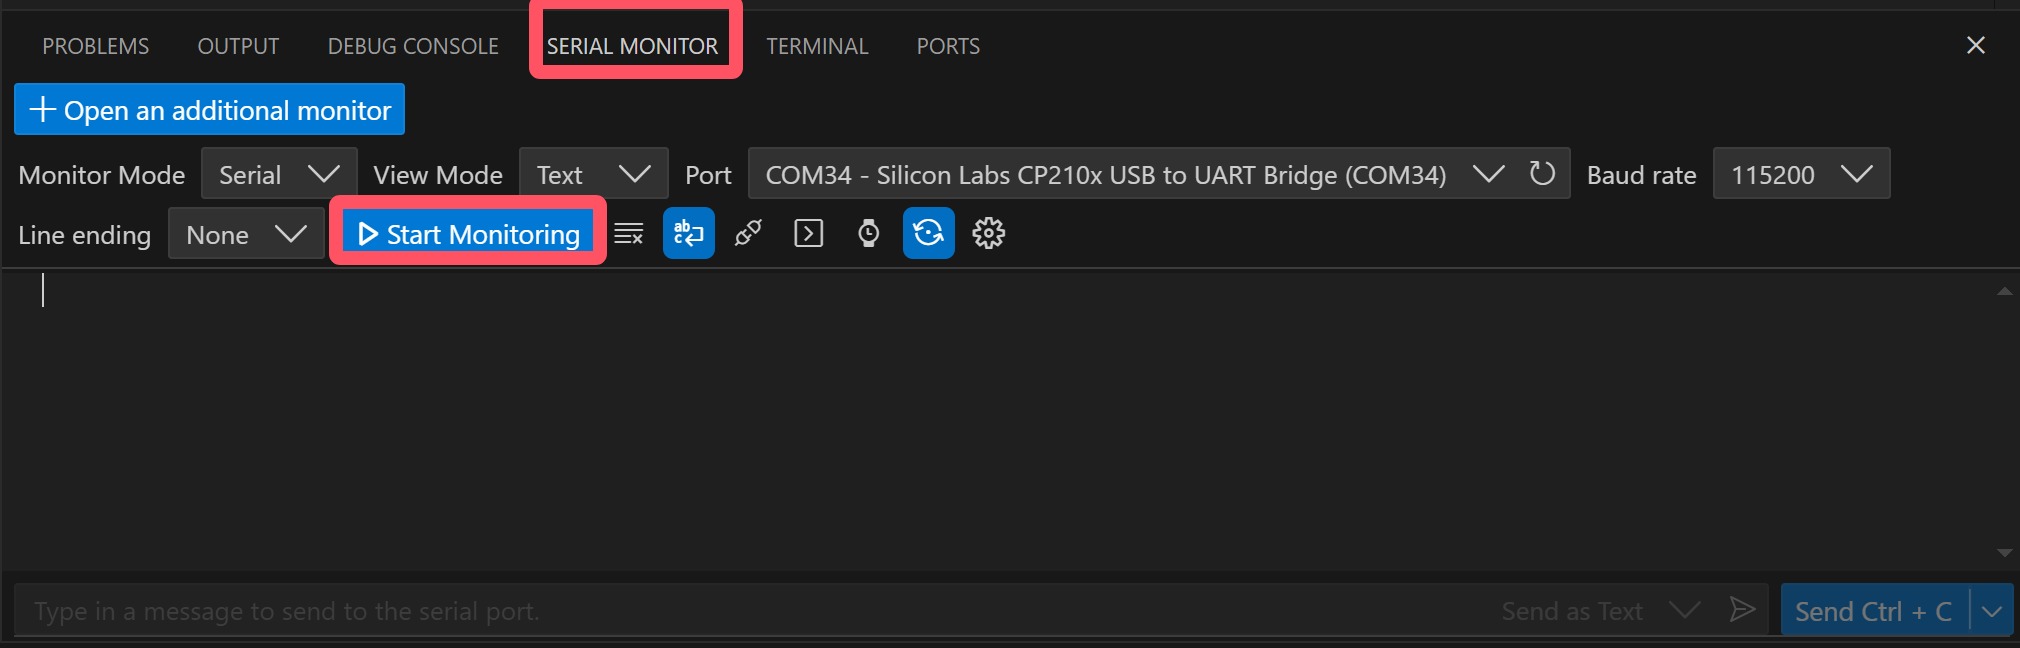This screenshot has height=648, width=2020.
Task: Click the plug connector icon
Action: 748,233
